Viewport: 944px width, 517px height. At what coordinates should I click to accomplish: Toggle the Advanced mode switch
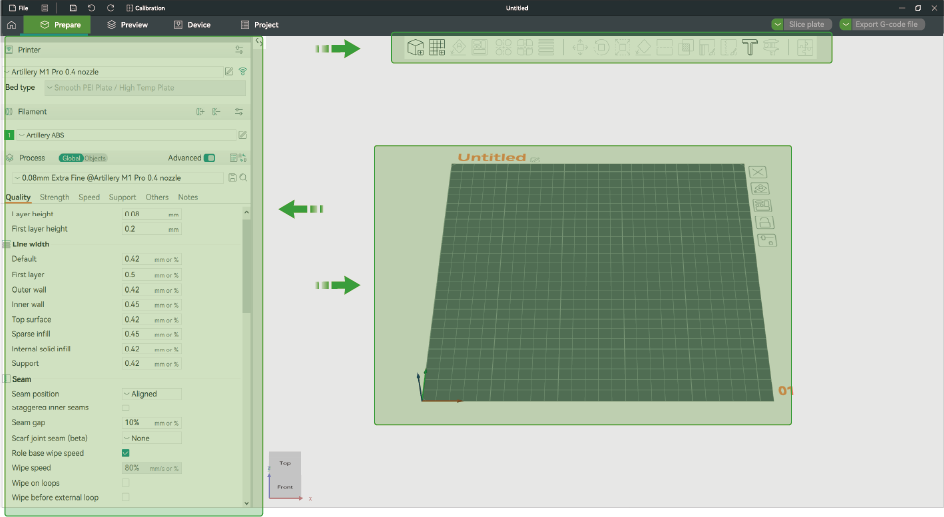click(209, 158)
